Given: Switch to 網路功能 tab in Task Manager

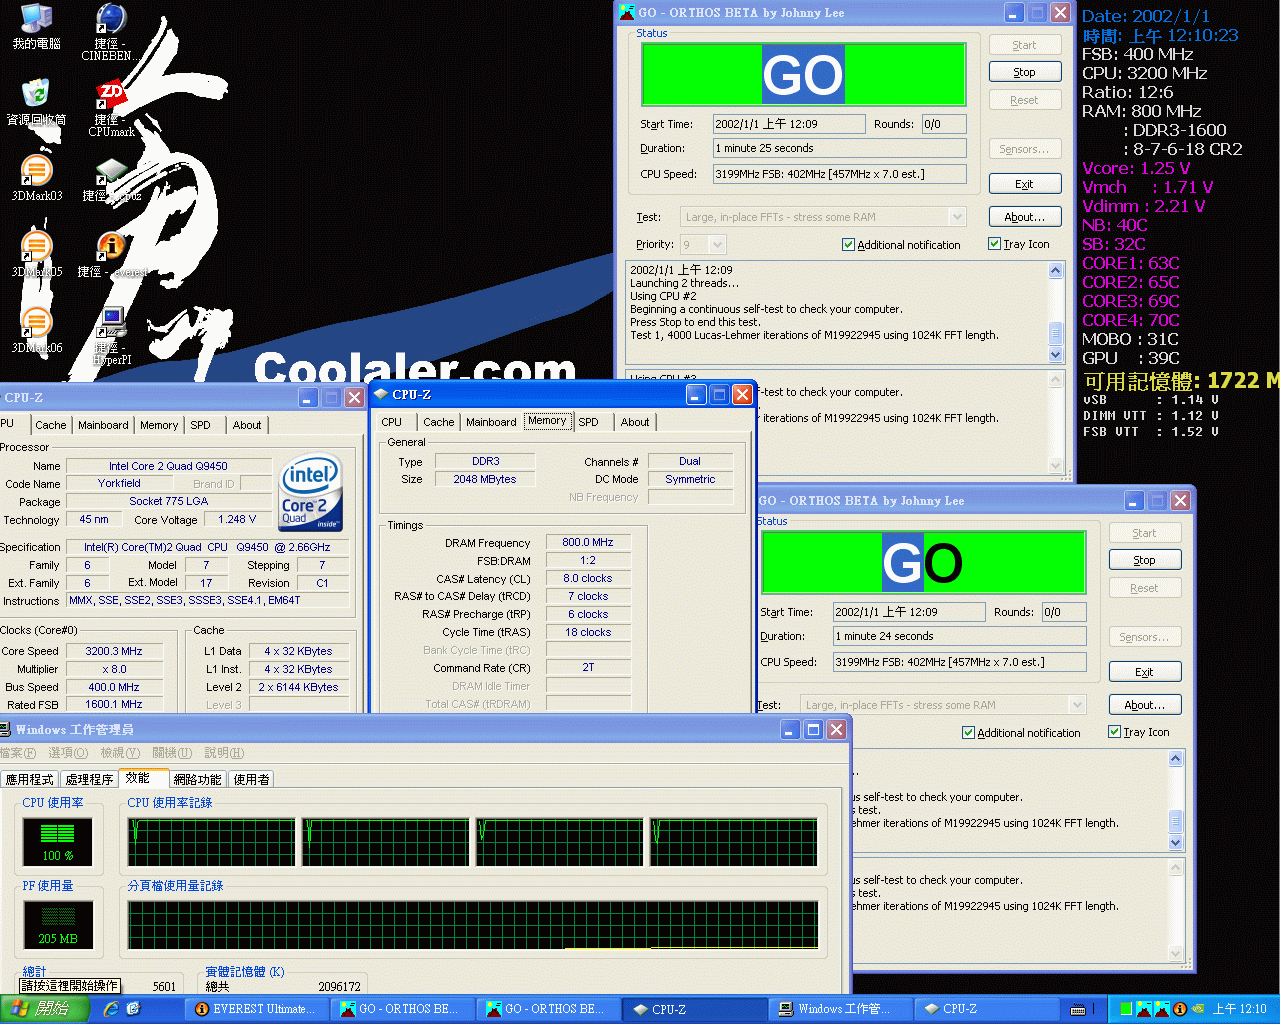Looking at the screenshot, I should point(197,779).
